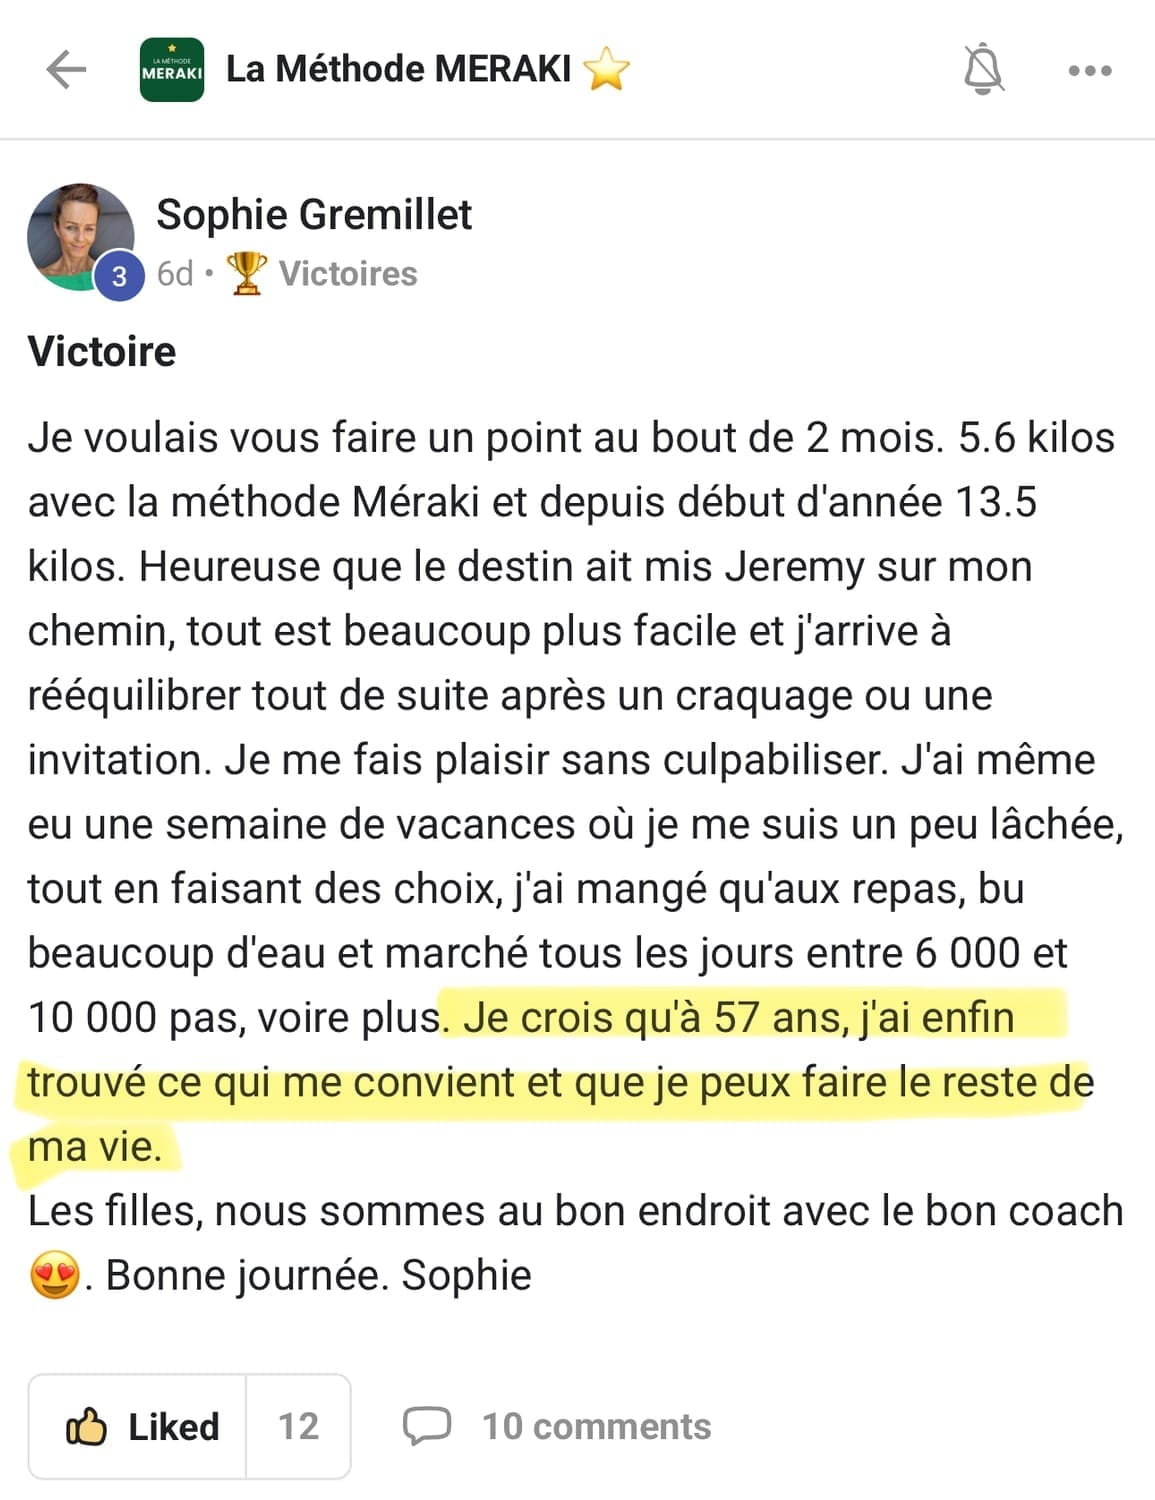
Task: Open the Victoires category
Action: pos(347,274)
